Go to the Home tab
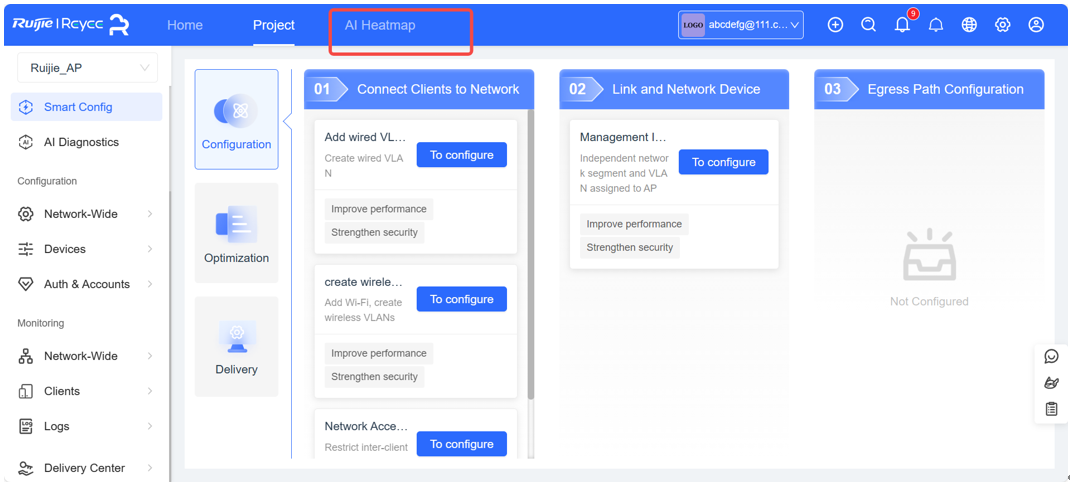 click(x=185, y=25)
